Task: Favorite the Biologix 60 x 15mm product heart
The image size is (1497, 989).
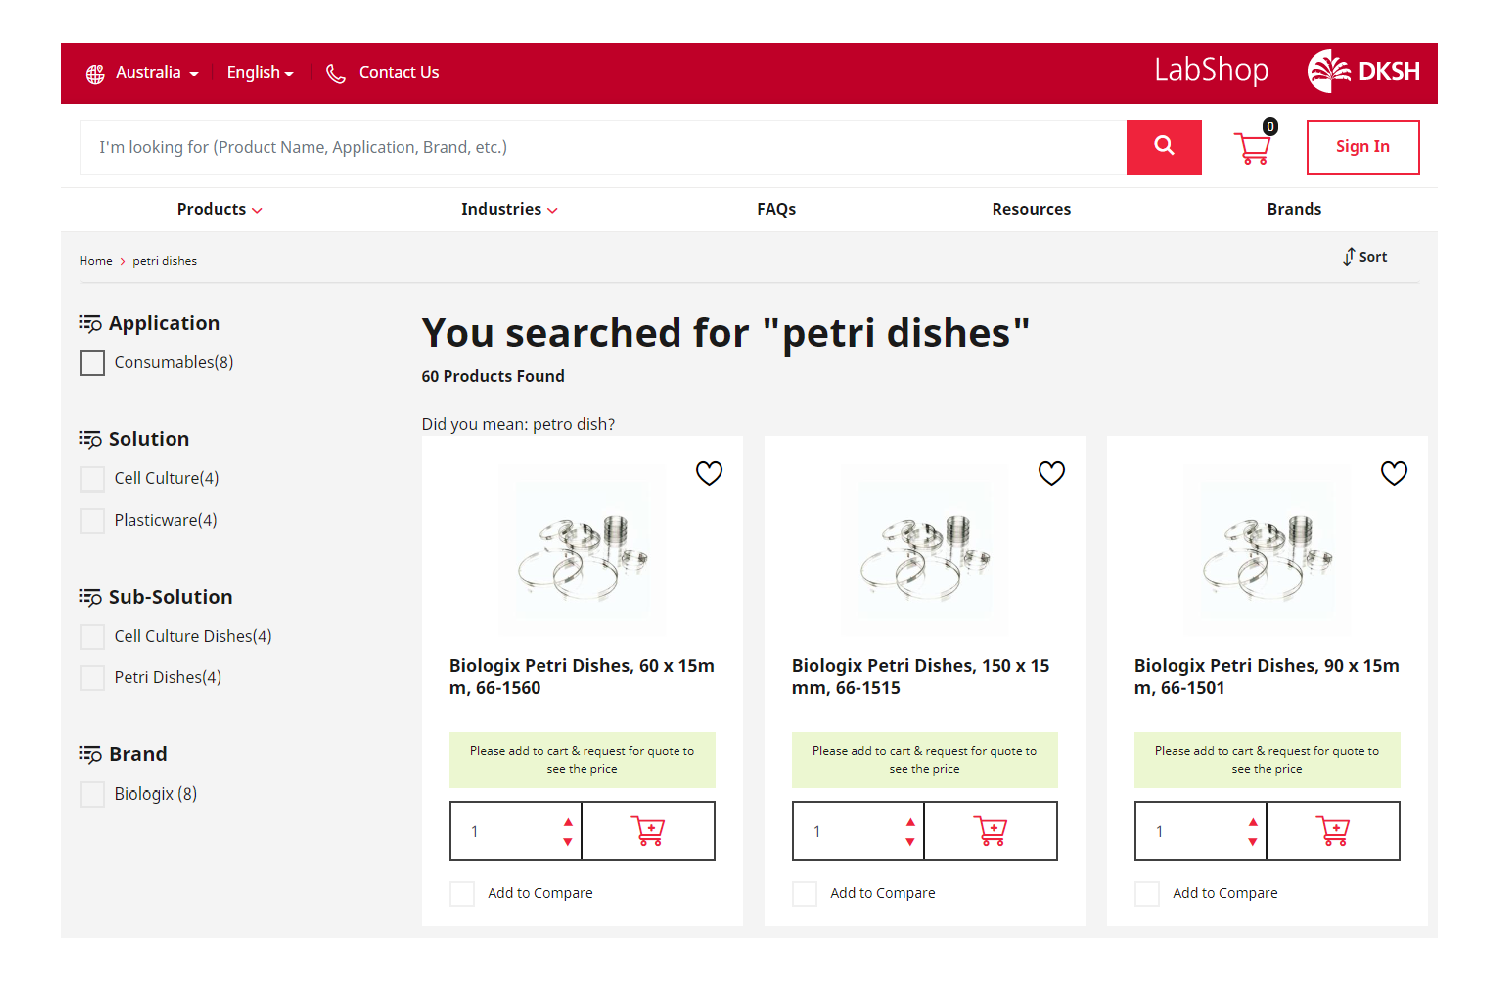Action: (x=708, y=473)
